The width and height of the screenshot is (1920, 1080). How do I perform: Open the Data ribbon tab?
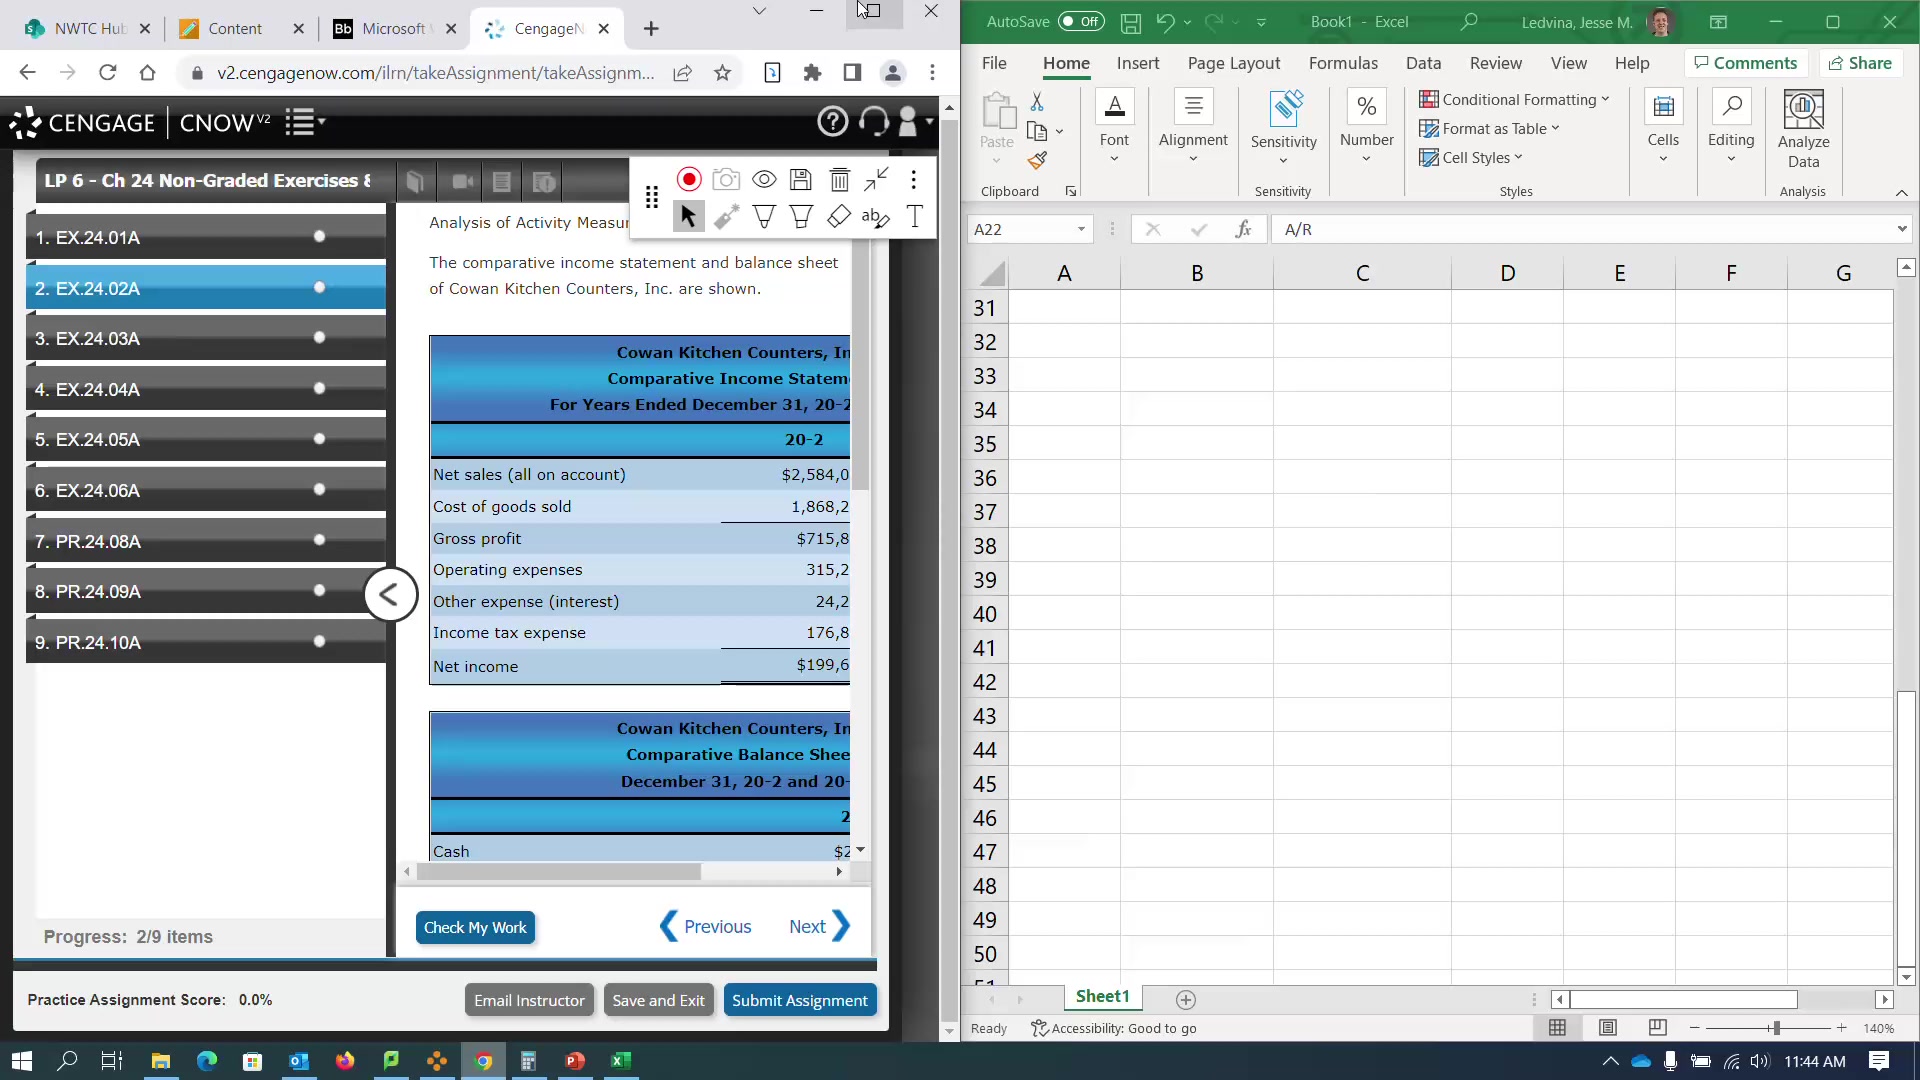coord(1423,63)
